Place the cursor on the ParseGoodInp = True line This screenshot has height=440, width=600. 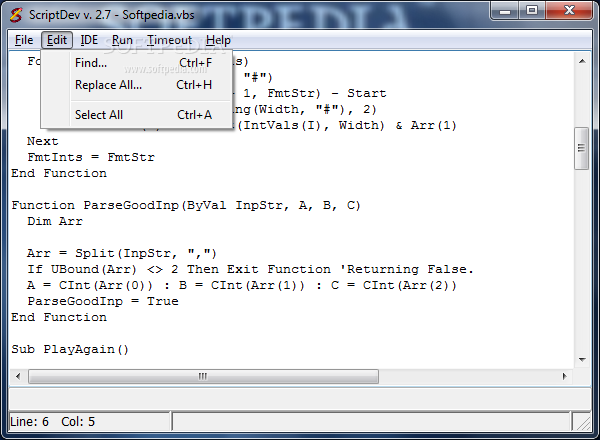[103, 301]
